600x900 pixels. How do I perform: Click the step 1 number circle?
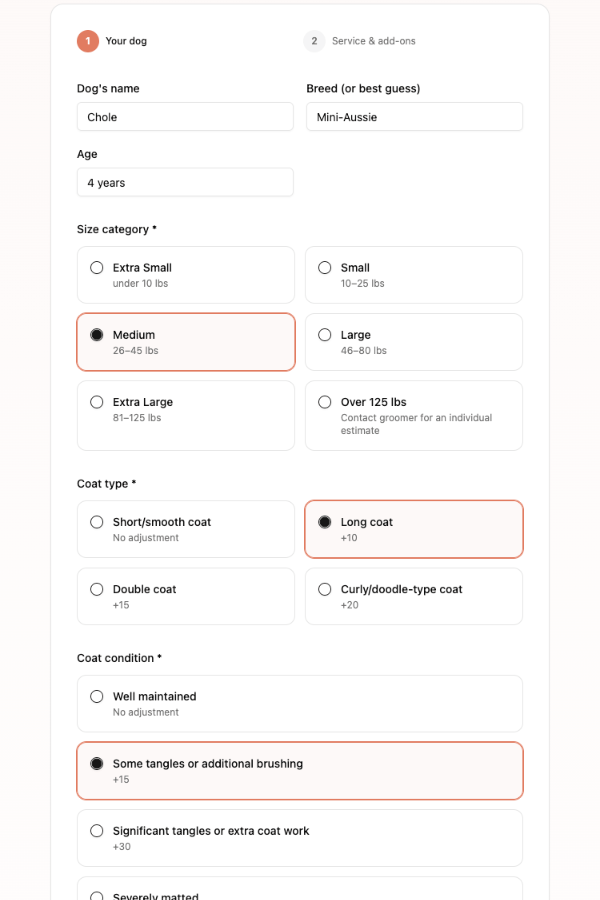coord(88,41)
